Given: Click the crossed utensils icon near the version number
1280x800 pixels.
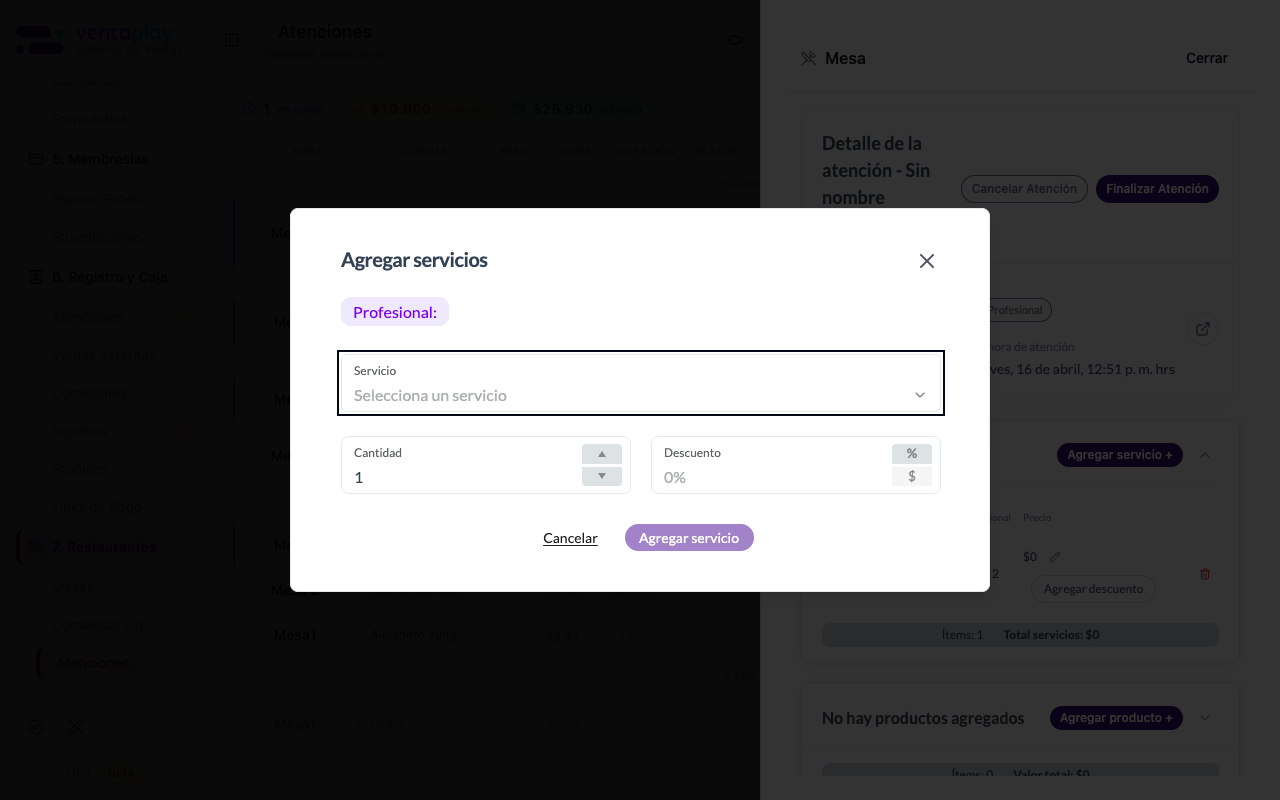Looking at the screenshot, I should pyautogui.click(x=76, y=726).
